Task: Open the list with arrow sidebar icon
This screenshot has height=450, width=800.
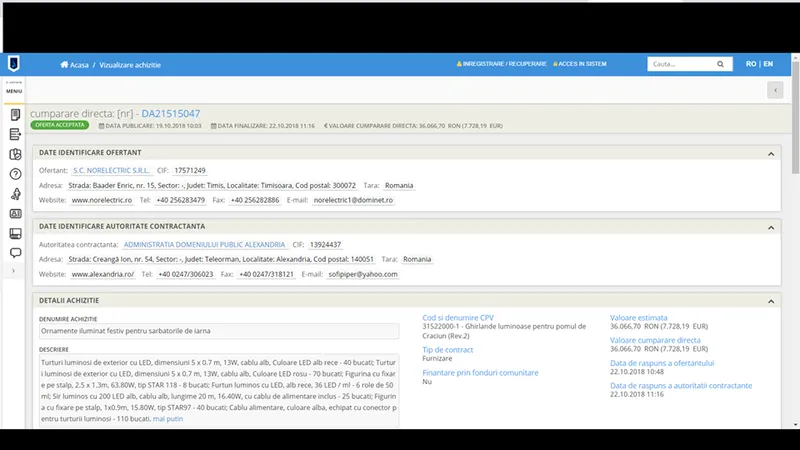Action: (15, 134)
